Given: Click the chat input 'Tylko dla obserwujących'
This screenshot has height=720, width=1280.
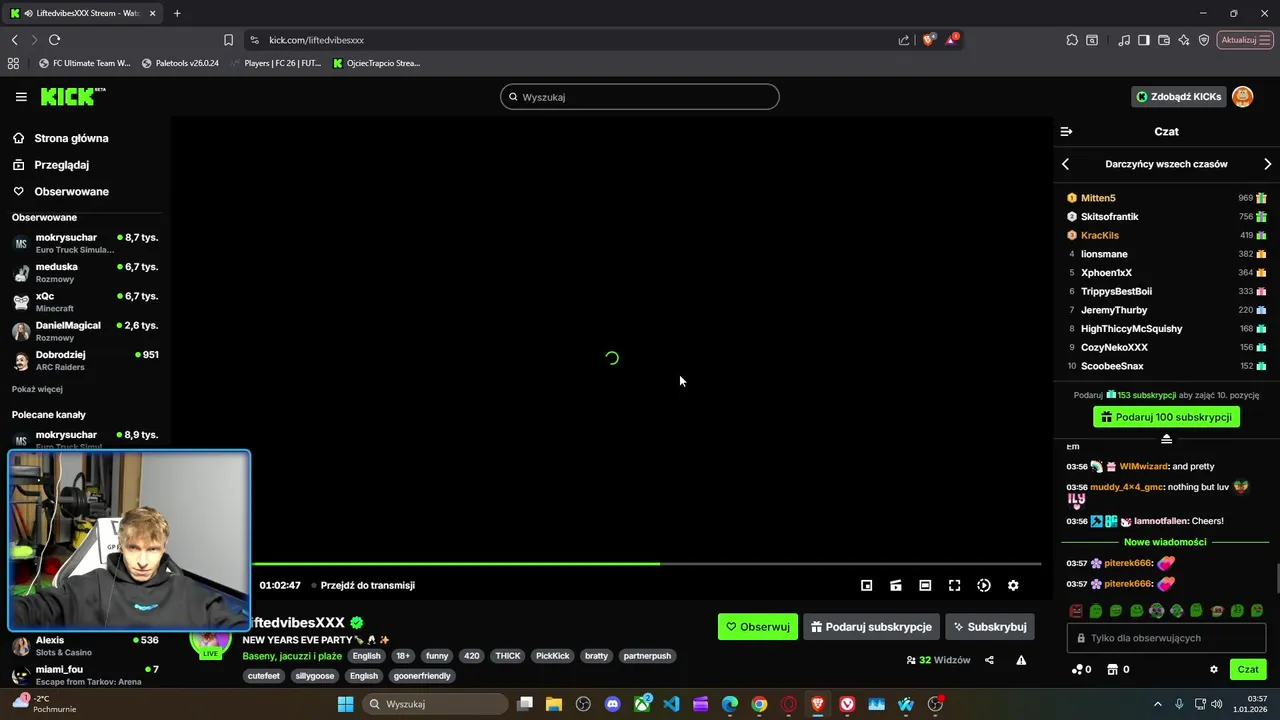Looking at the screenshot, I should click(1167, 638).
